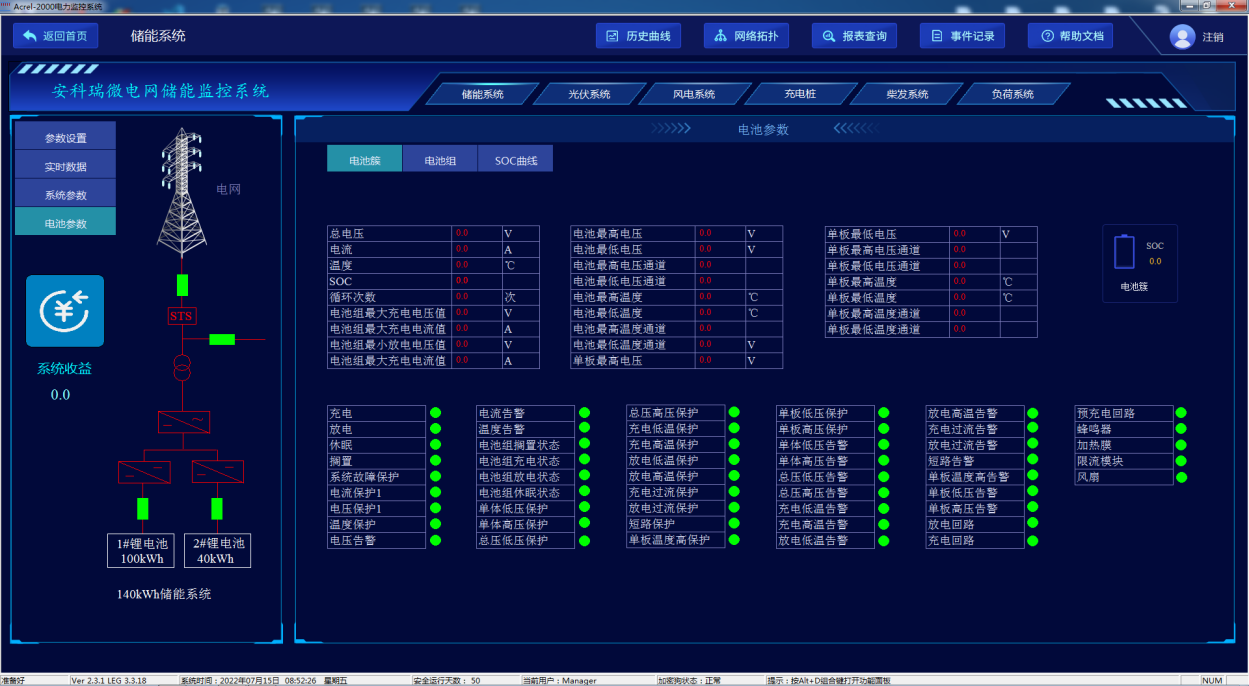The image size is (1249, 686).
Task: Click the green breaker below the tower
Action: [182, 285]
